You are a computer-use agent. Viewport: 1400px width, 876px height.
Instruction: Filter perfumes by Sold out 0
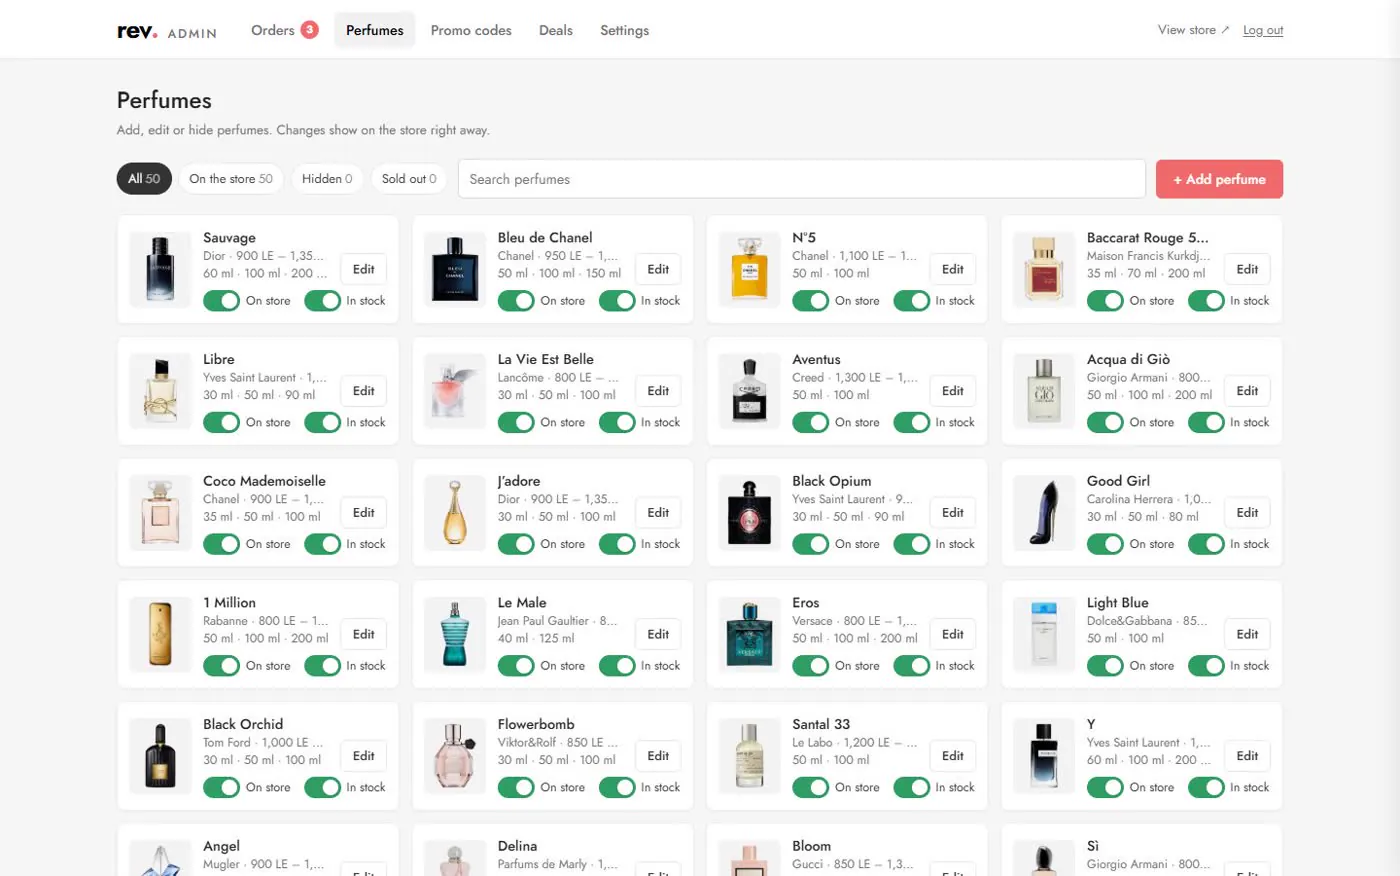(409, 179)
